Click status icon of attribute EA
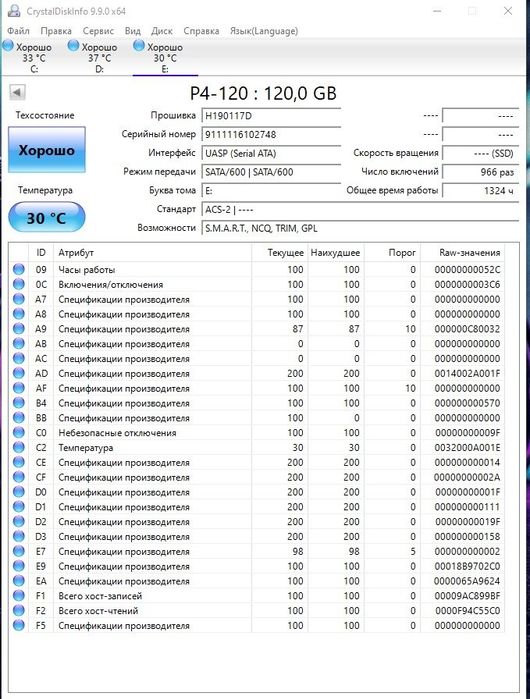The image size is (530, 699). click(19, 580)
